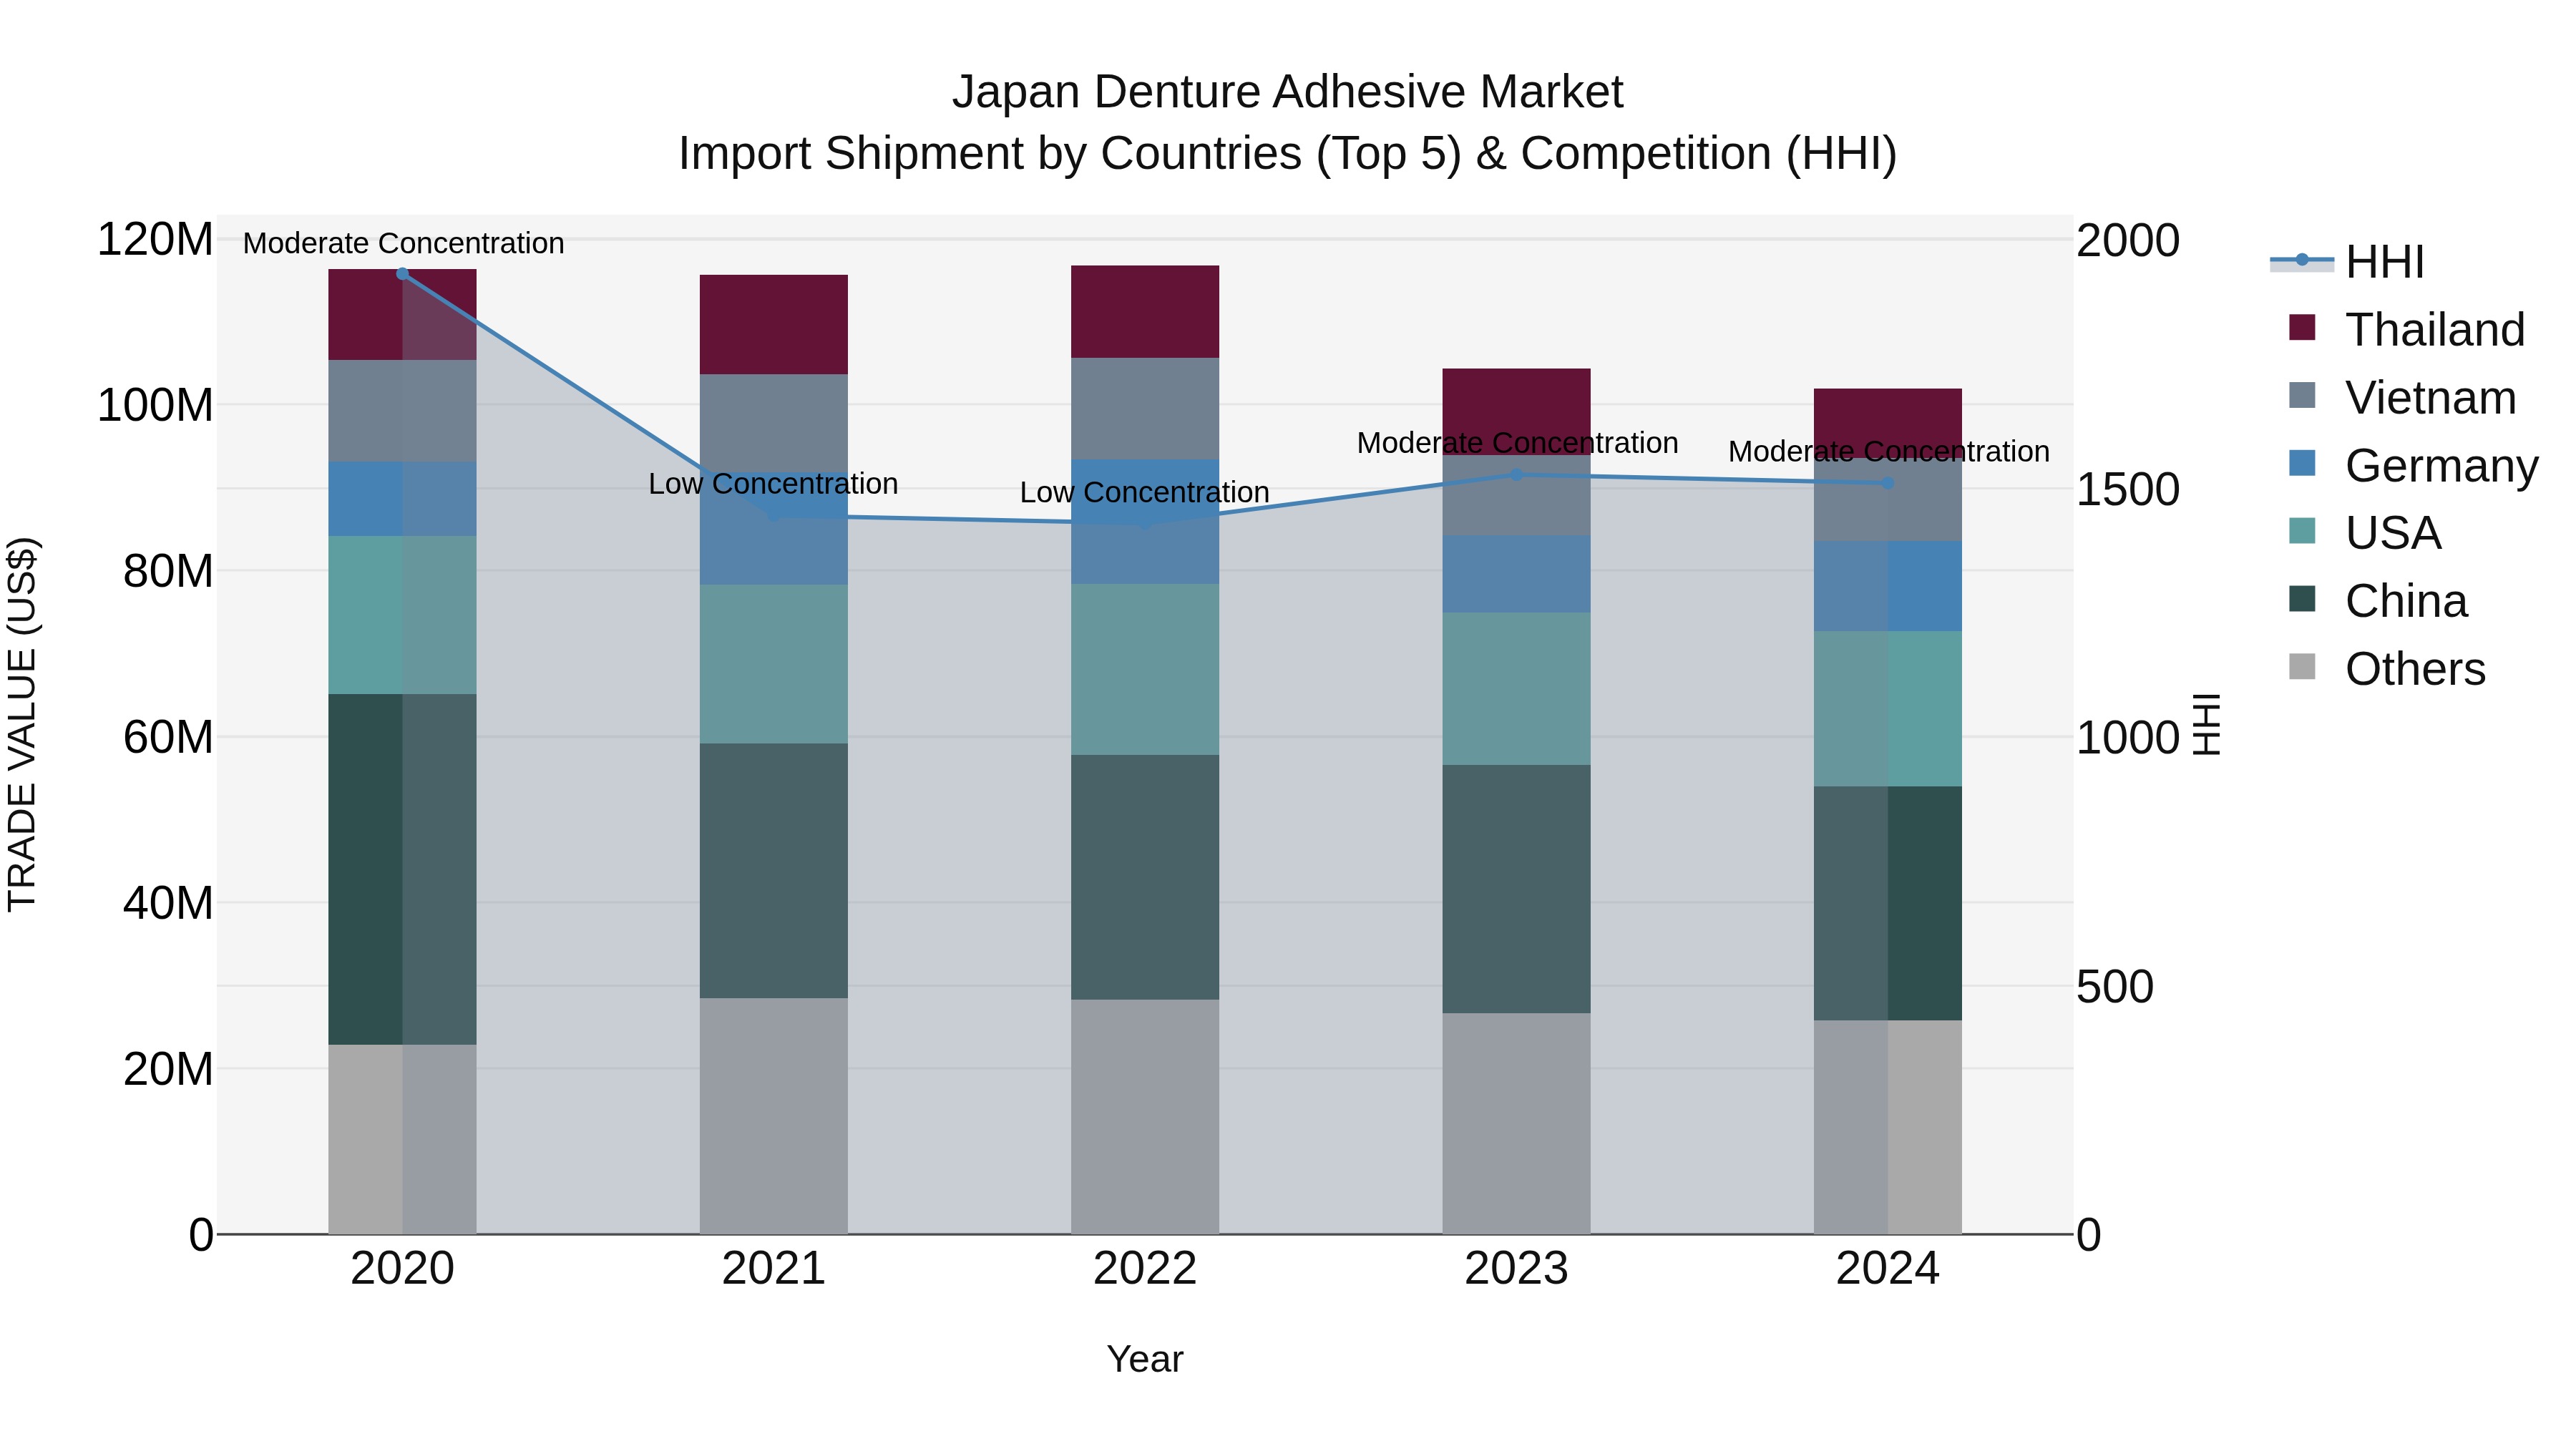The height and width of the screenshot is (1449, 2576).
Task: Click the 120M left axis tick label
Action: tap(155, 240)
